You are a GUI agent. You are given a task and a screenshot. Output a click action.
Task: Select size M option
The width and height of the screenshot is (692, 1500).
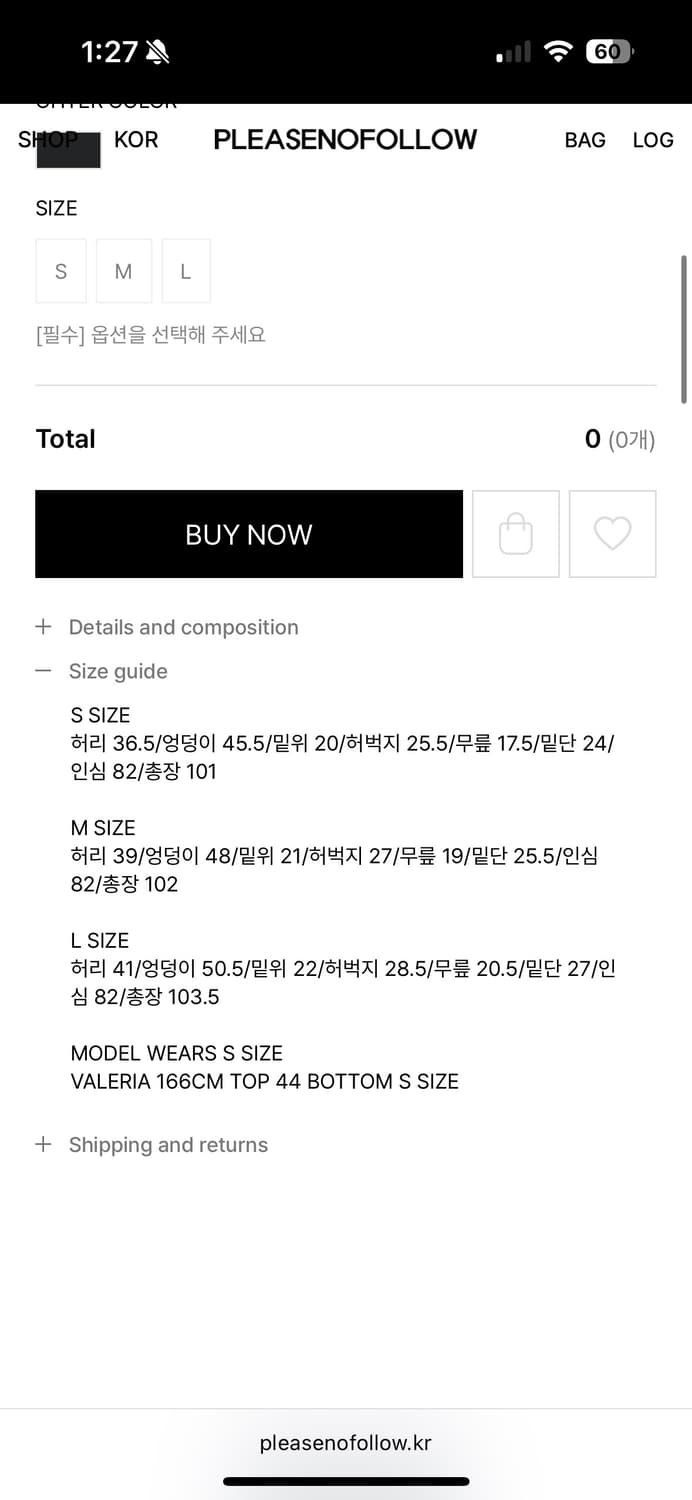123,270
